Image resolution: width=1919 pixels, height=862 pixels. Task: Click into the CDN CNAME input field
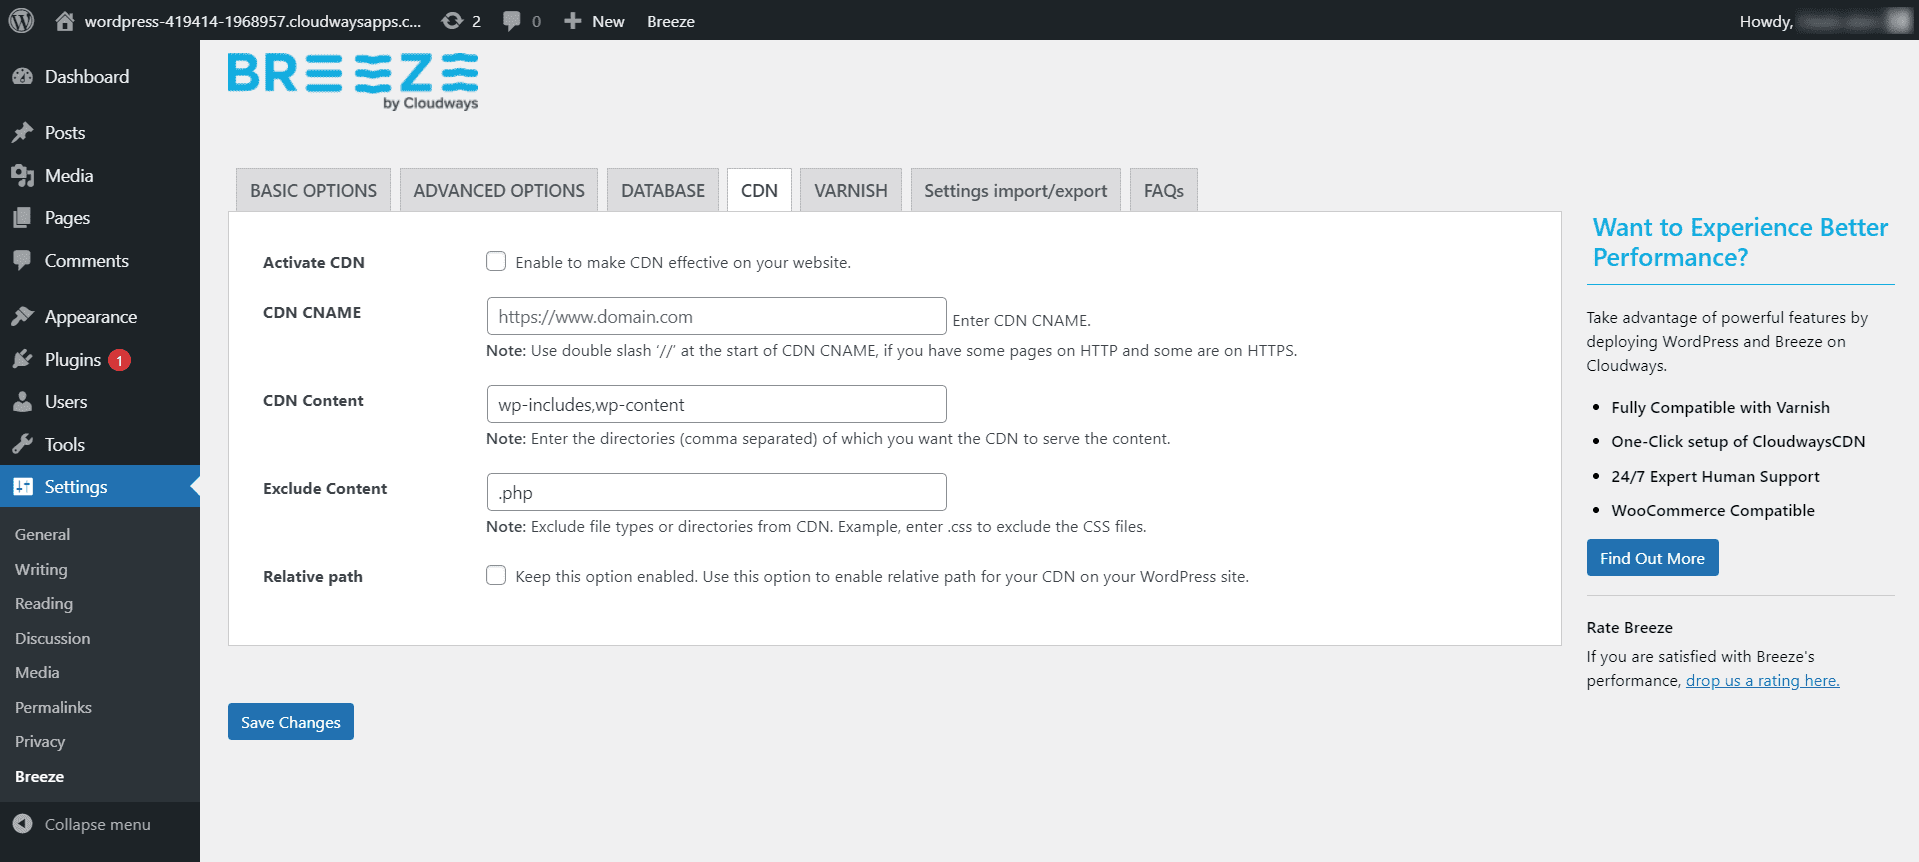716,317
